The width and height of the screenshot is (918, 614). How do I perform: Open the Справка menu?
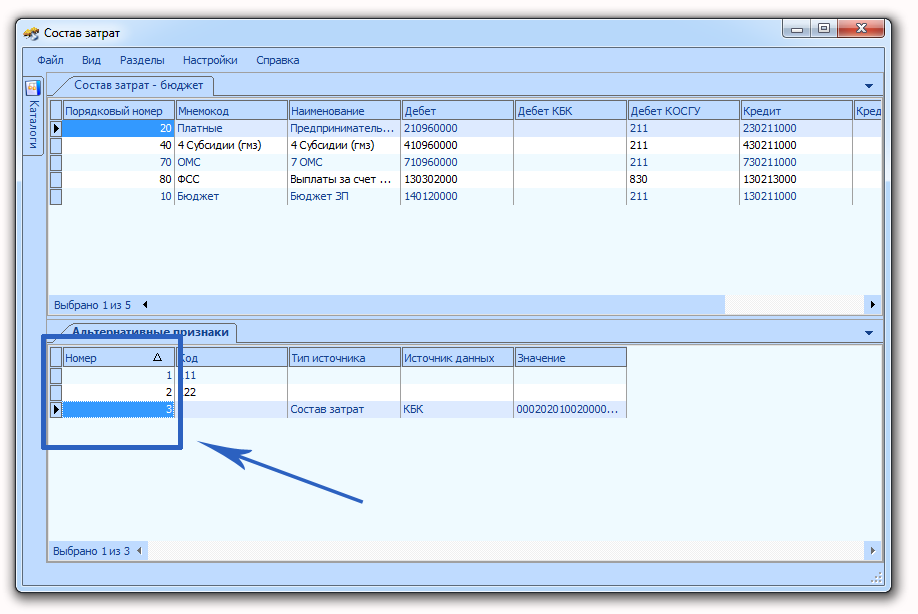278,60
